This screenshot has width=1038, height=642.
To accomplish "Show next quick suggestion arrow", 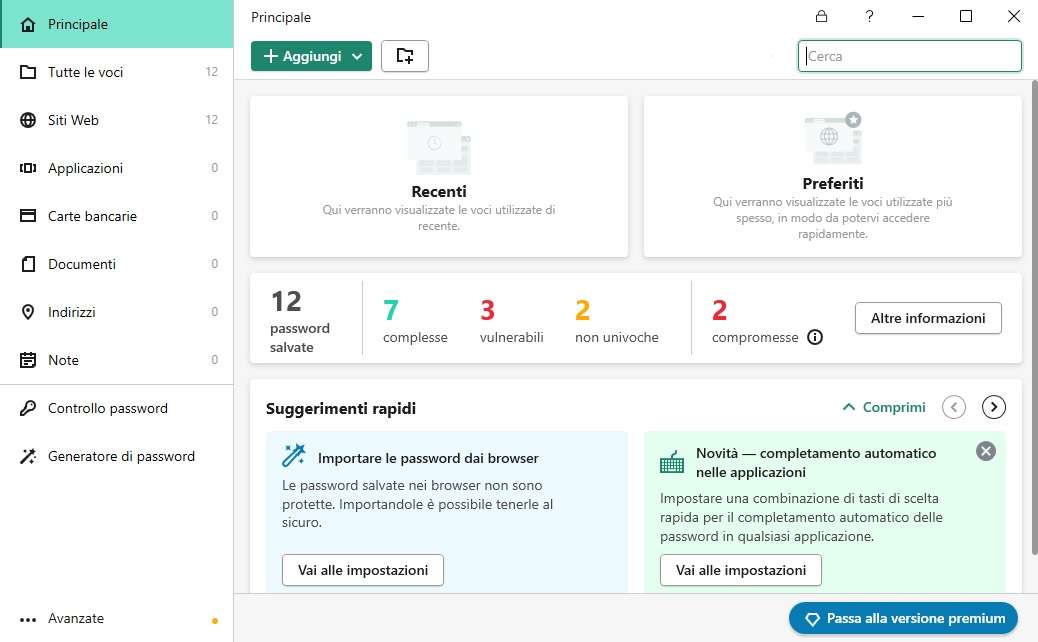I will point(994,407).
